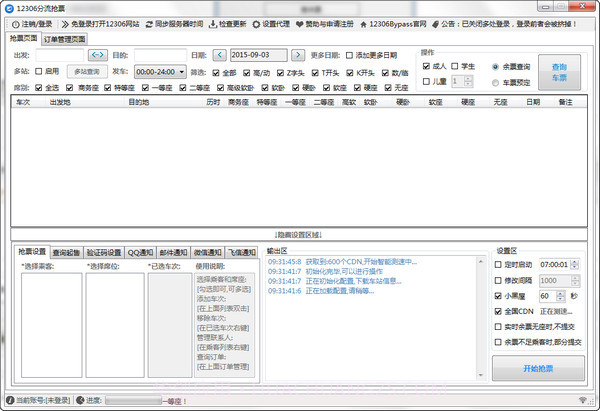Expand the 发车 time range dropdown
This screenshot has height=411, width=600.
pyautogui.click(x=159, y=72)
